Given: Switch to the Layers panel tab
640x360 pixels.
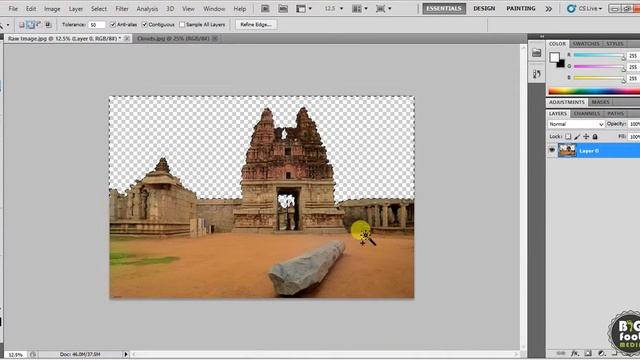Looking at the screenshot, I should point(558,113).
